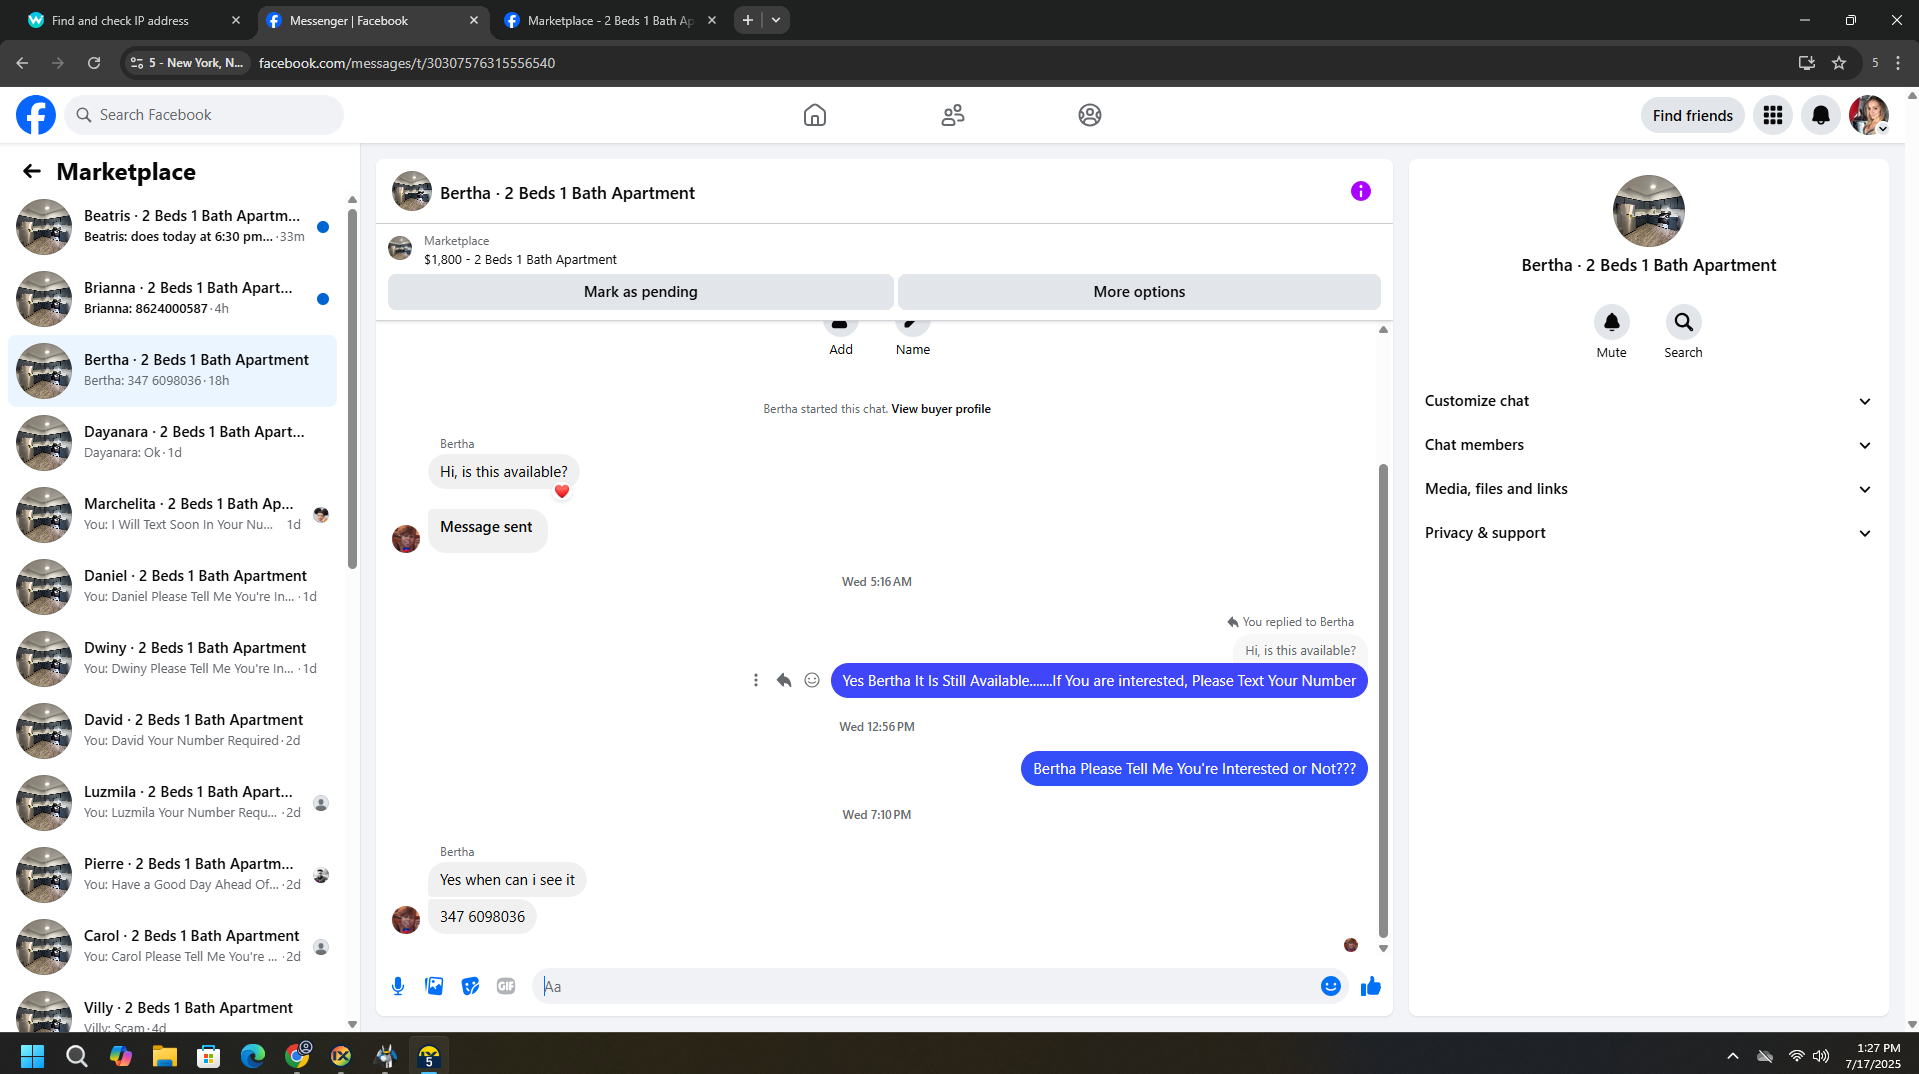Open the listing thumbnail in details panel
This screenshot has width=1919, height=1074.
1648,211
